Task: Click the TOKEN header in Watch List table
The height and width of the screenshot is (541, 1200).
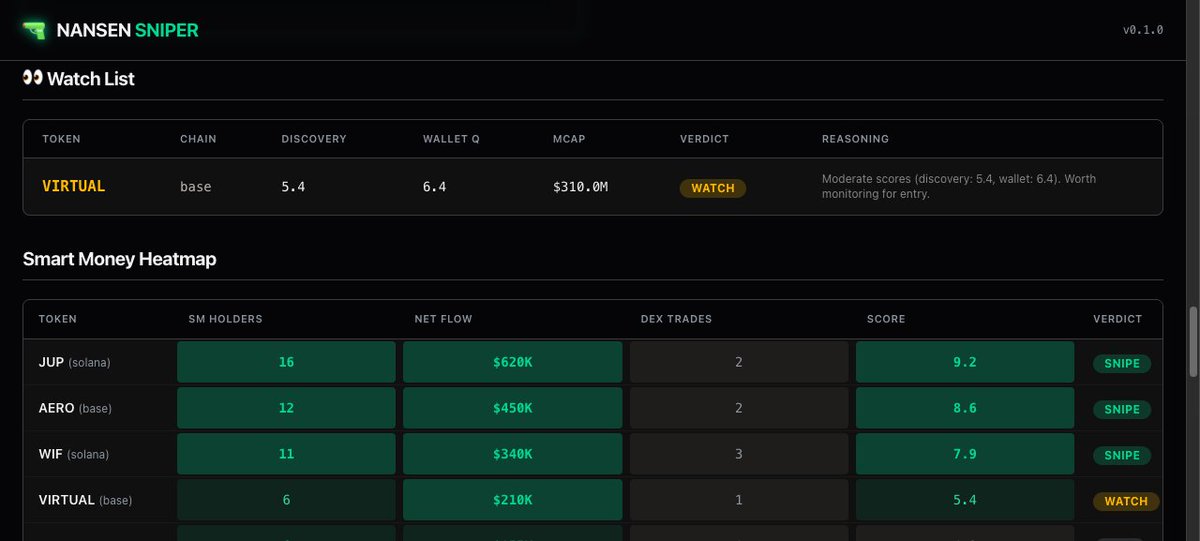Action: point(61,139)
